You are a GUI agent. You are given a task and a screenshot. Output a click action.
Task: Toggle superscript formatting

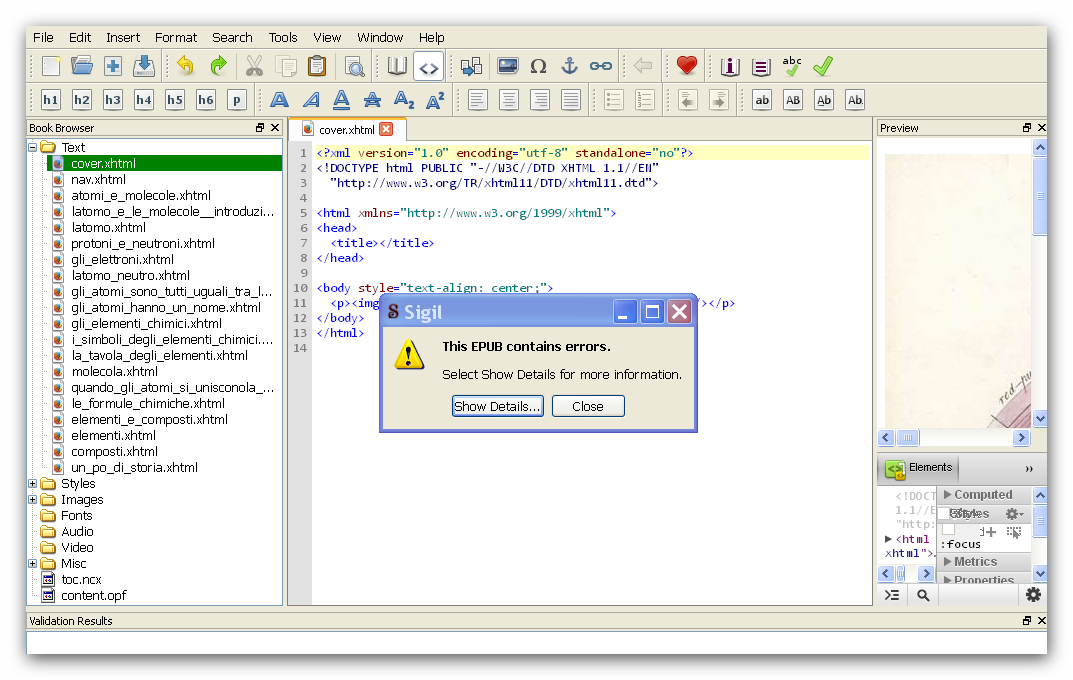435,100
